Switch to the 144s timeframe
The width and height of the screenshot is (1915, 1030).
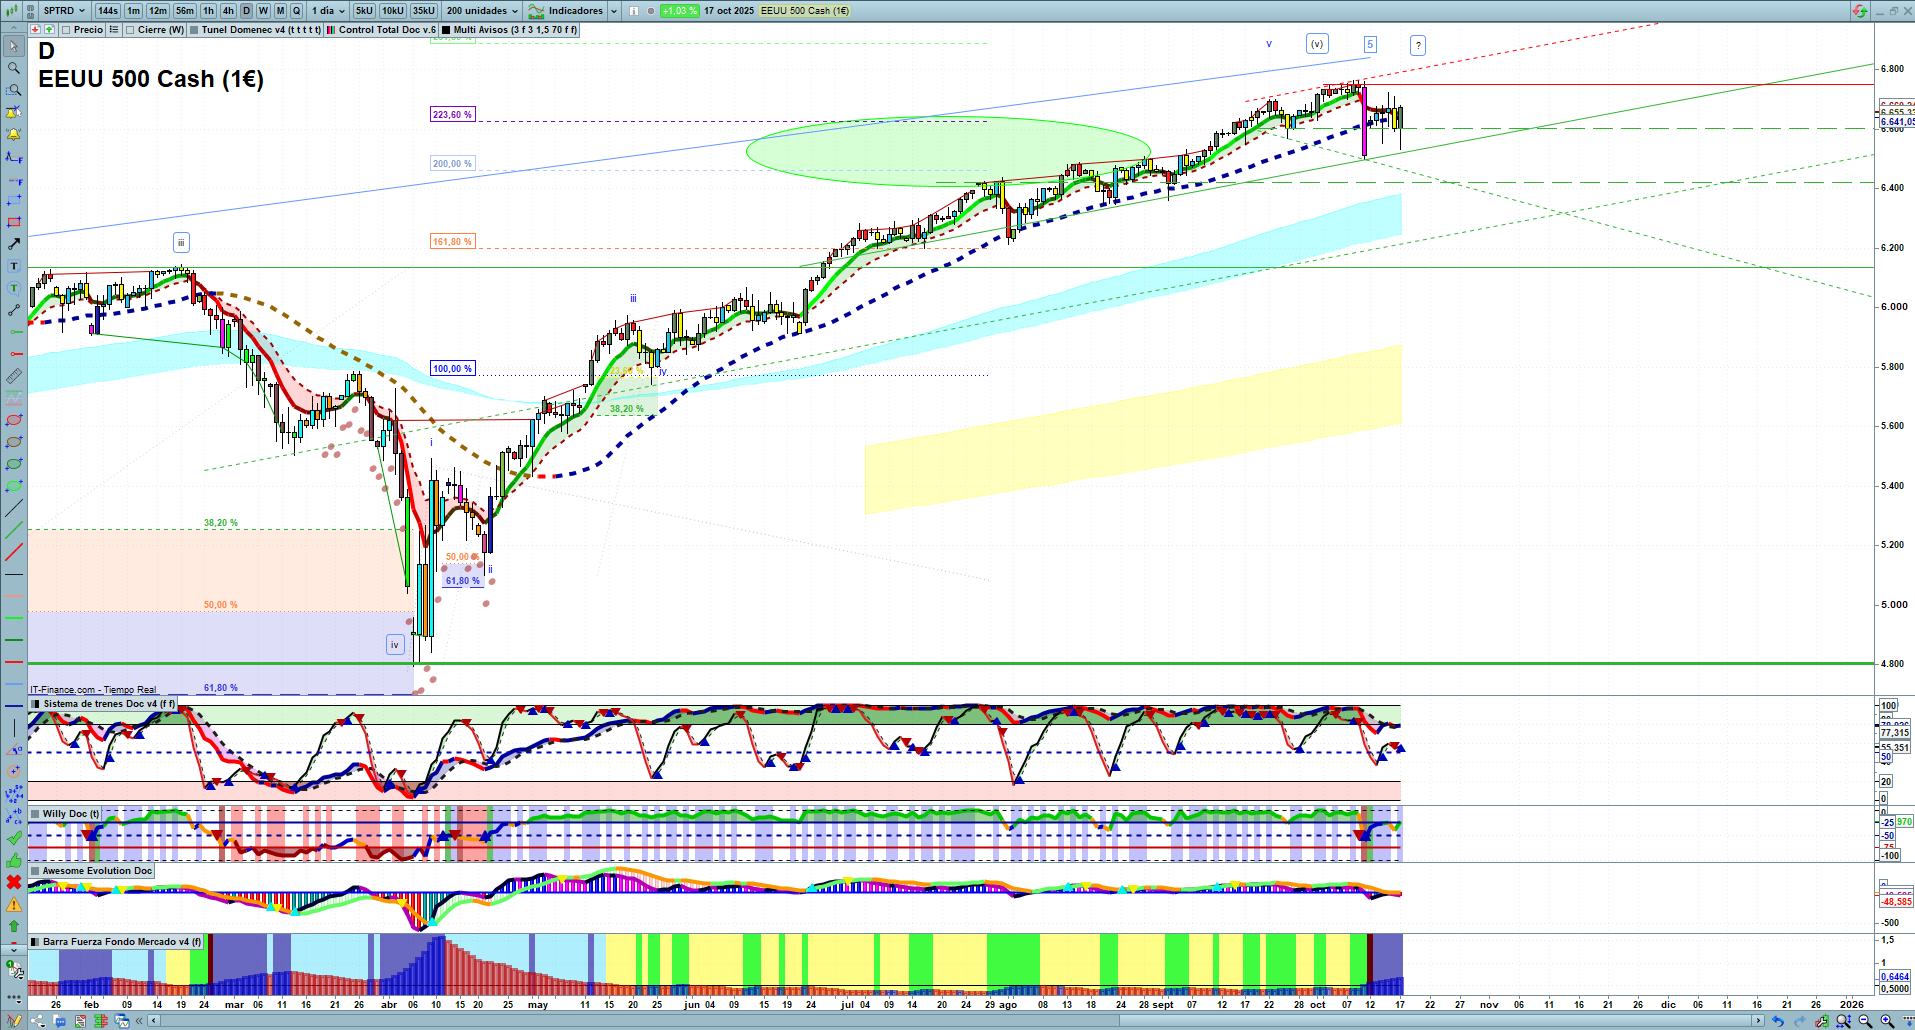tap(108, 11)
